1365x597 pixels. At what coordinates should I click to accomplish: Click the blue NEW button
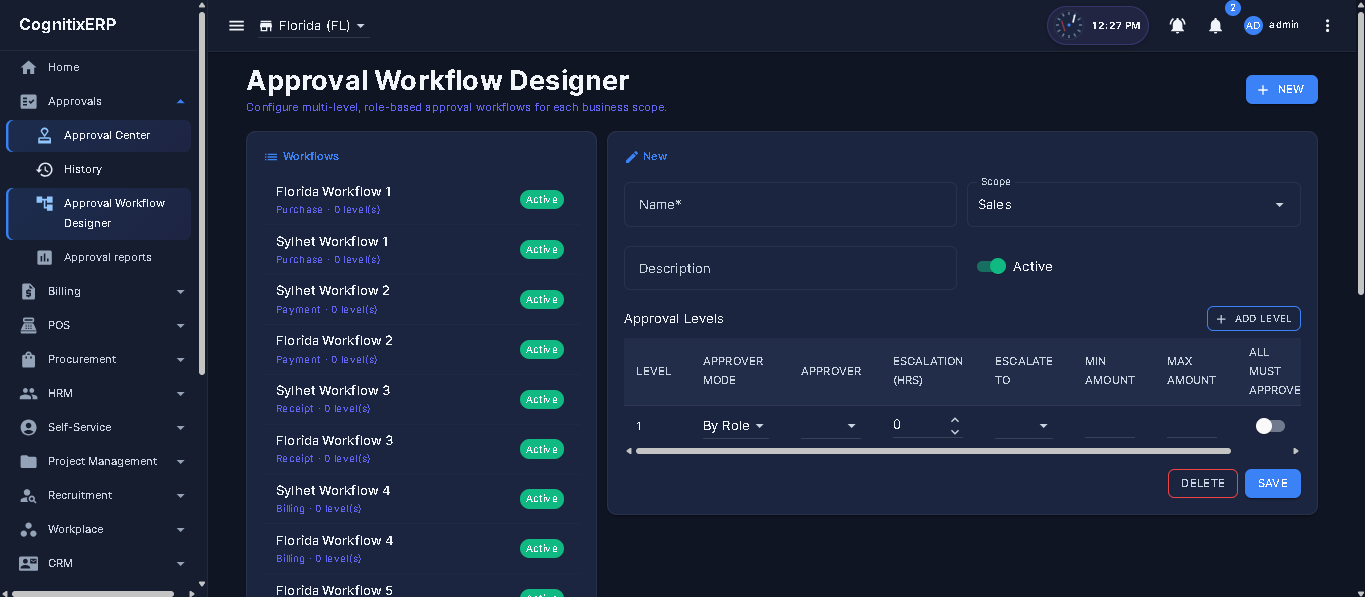[x=1281, y=89]
